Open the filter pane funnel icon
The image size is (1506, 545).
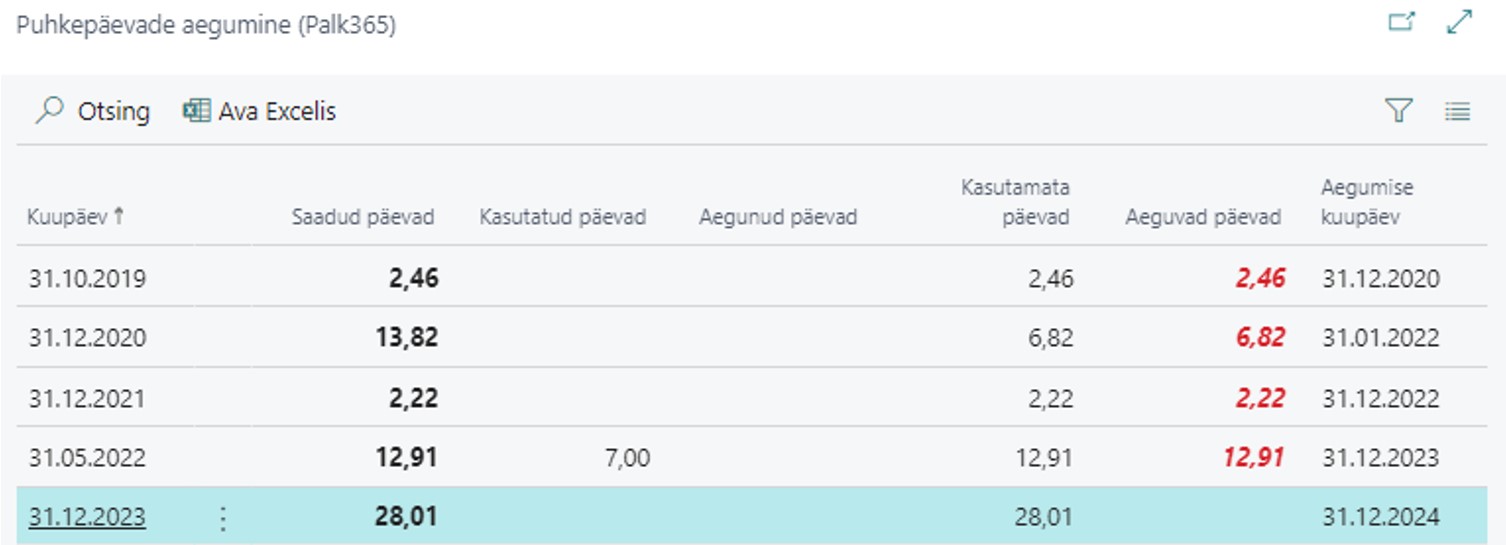pyautogui.click(x=1399, y=110)
